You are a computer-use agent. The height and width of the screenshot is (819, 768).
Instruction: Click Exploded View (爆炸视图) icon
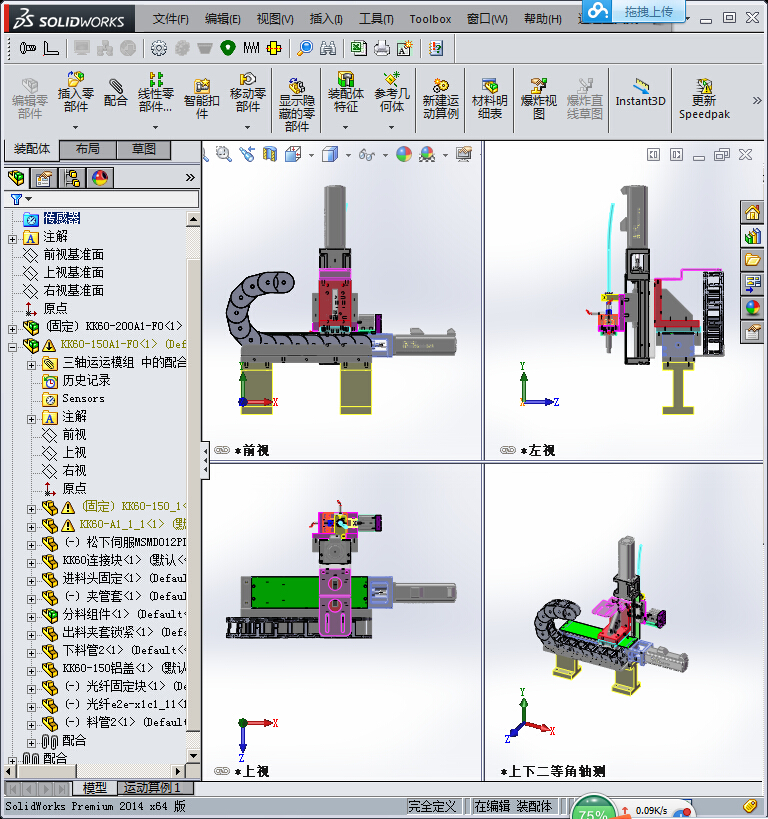pyautogui.click(x=539, y=99)
